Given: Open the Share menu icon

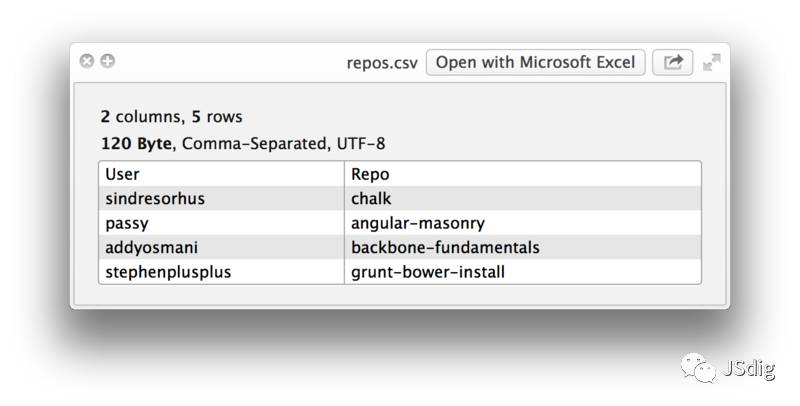Looking at the screenshot, I should pyautogui.click(x=673, y=62).
